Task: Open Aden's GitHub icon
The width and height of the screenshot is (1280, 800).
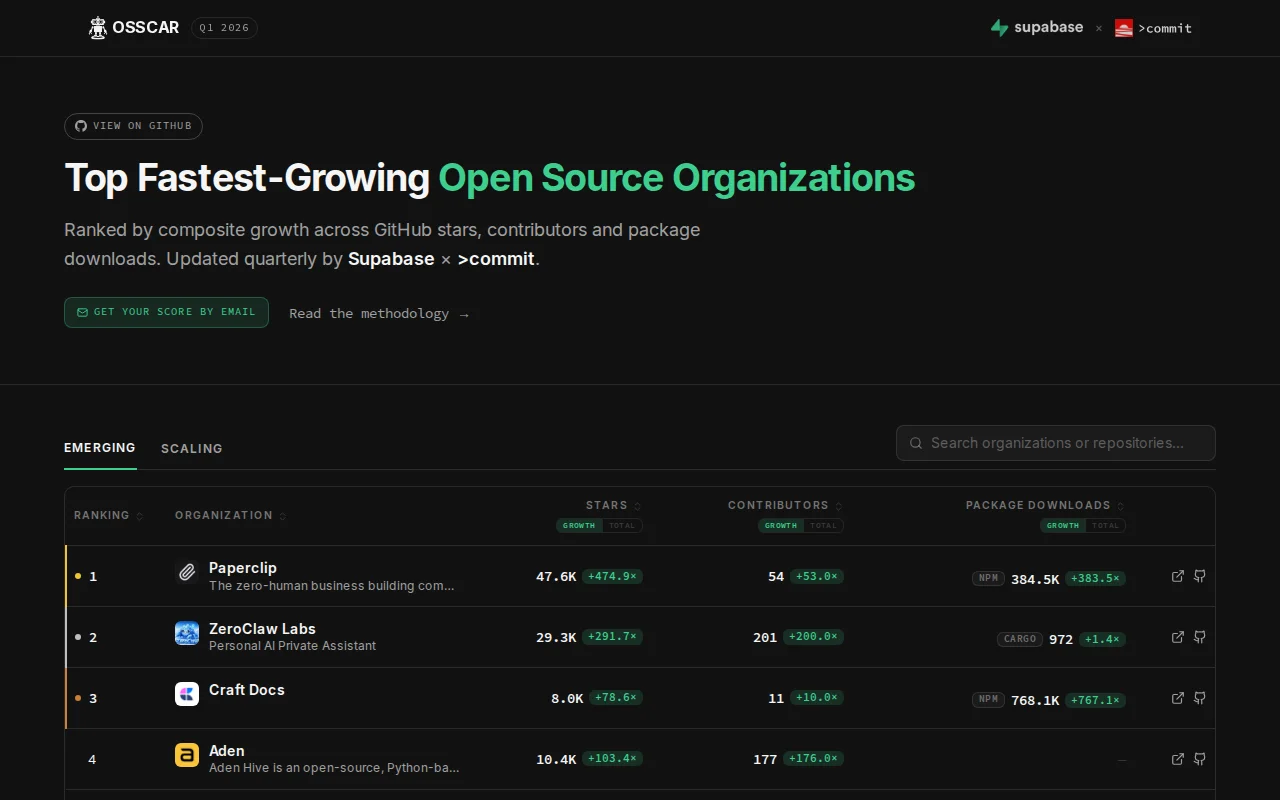Action: 1200,759
